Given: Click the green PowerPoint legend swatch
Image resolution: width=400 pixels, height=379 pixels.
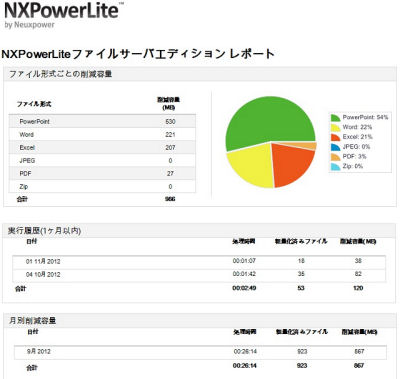Looking at the screenshot, I should pyautogui.click(x=336, y=118).
